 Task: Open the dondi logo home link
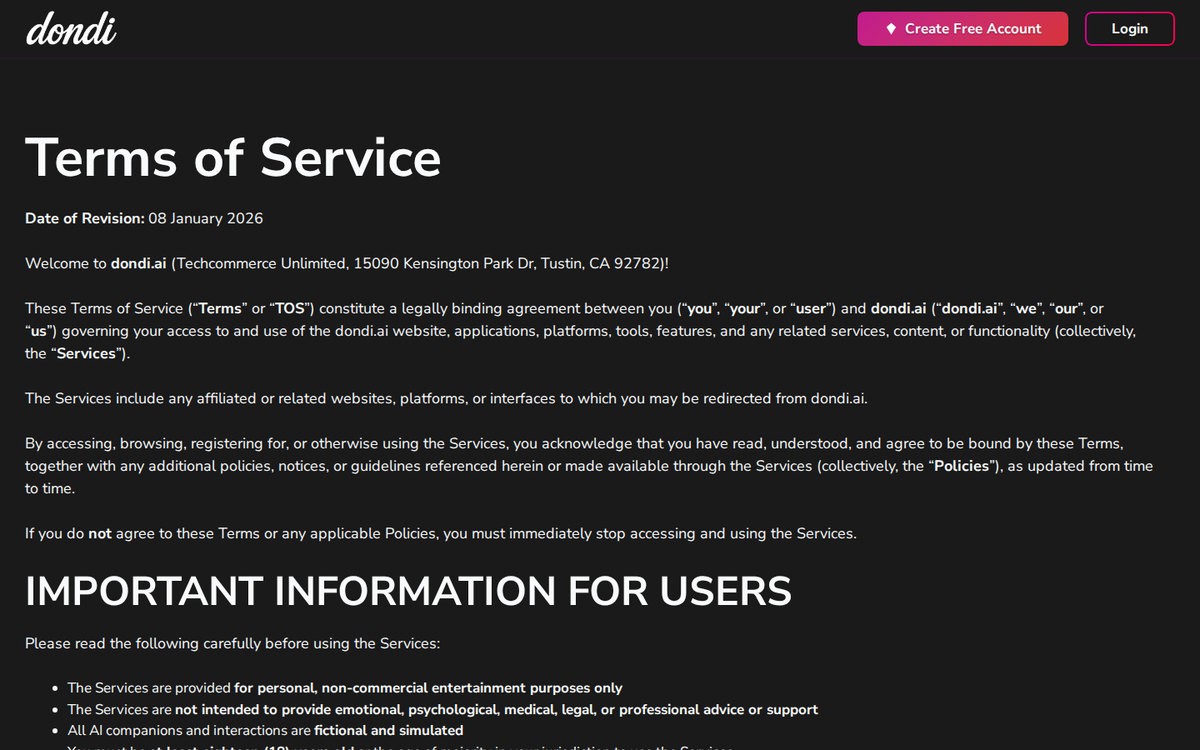71,28
